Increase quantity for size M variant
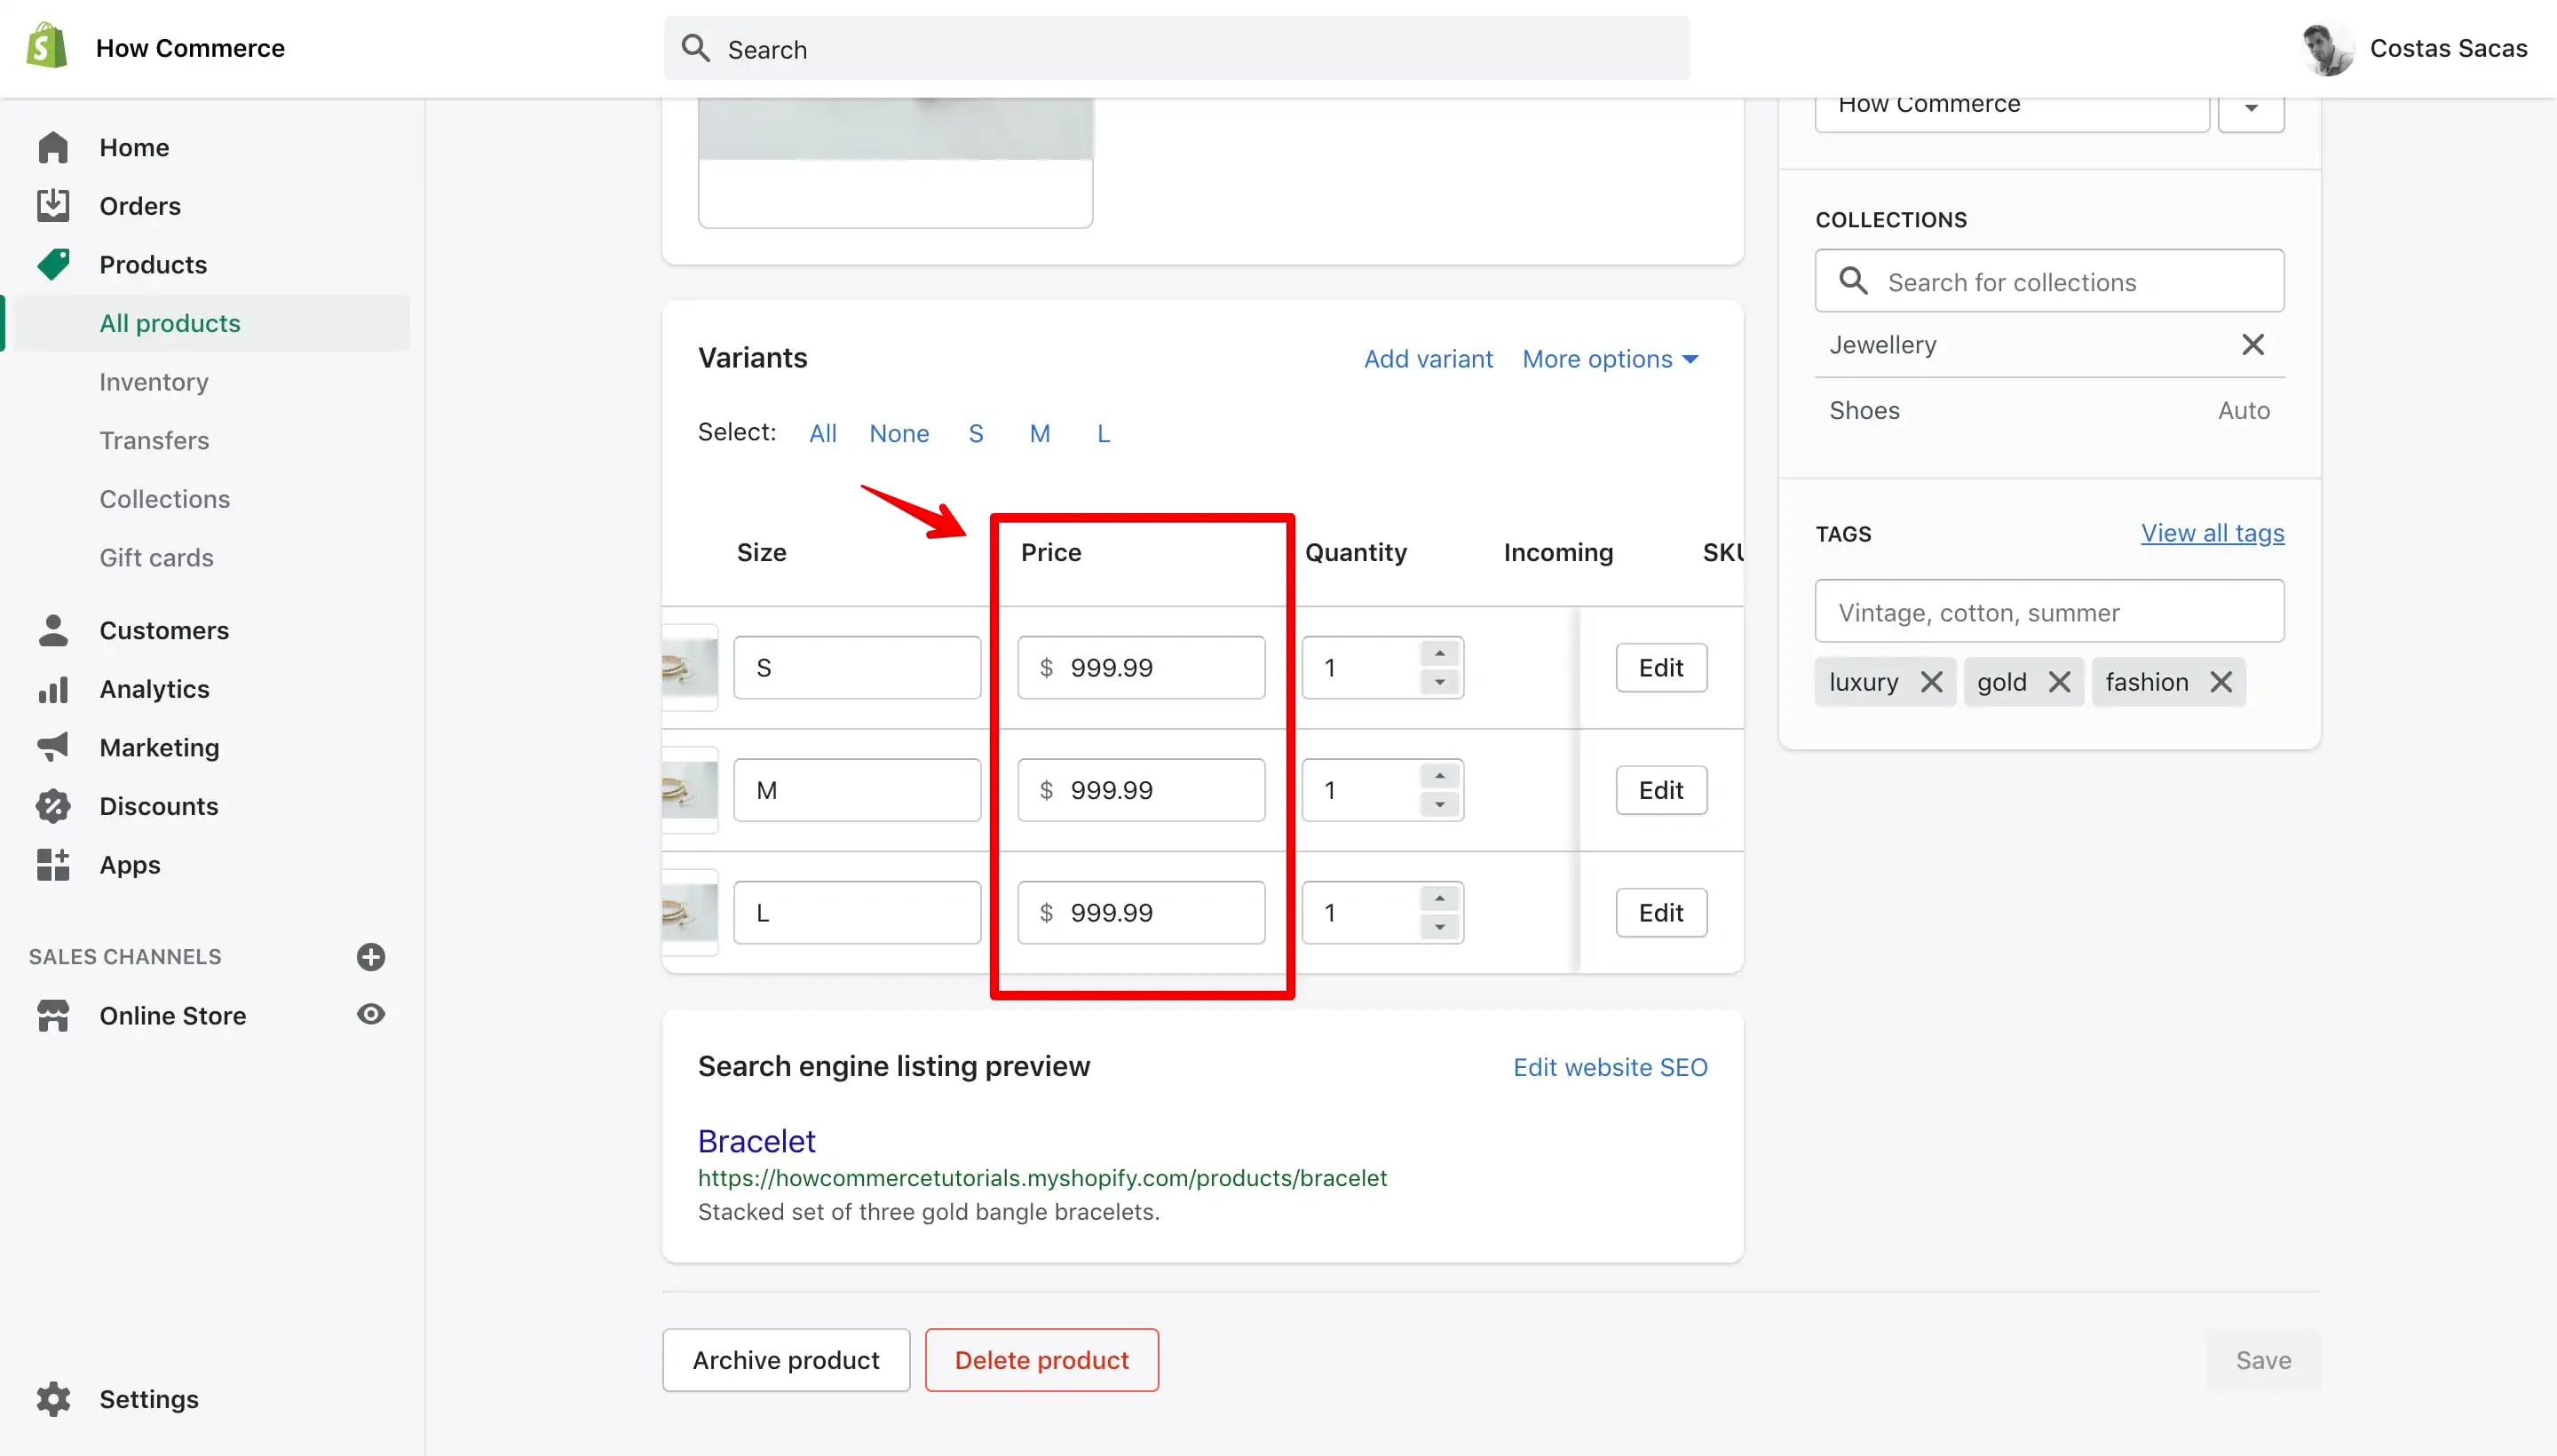Image resolution: width=2557 pixels, height=1456 pixels. pyautogui.click(x=1439, y=776)
